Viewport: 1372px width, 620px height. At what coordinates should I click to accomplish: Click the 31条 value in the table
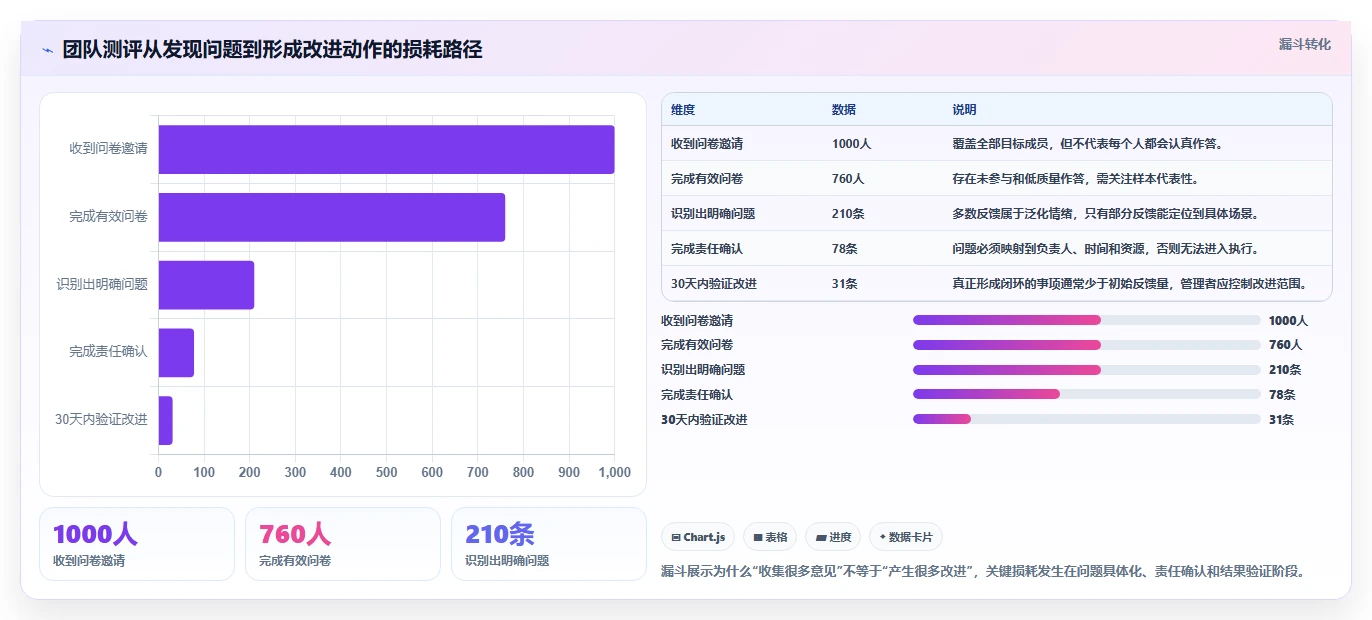tap(845, 284)
